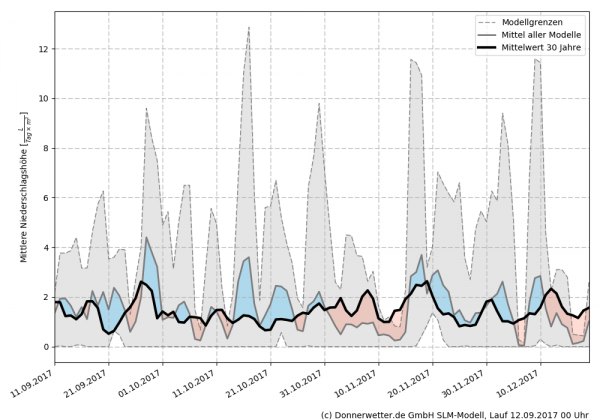Viewport: 600px width, 420px height.
Task: Click the 0 value on the y-axis
Action: (44, 347)
